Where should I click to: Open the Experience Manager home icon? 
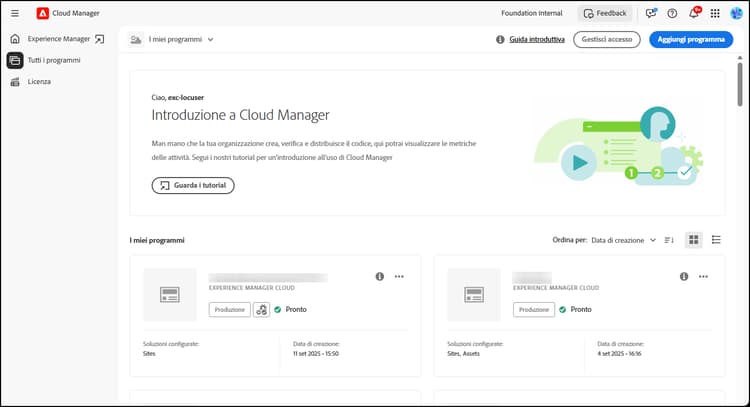[x=15, y=39]
